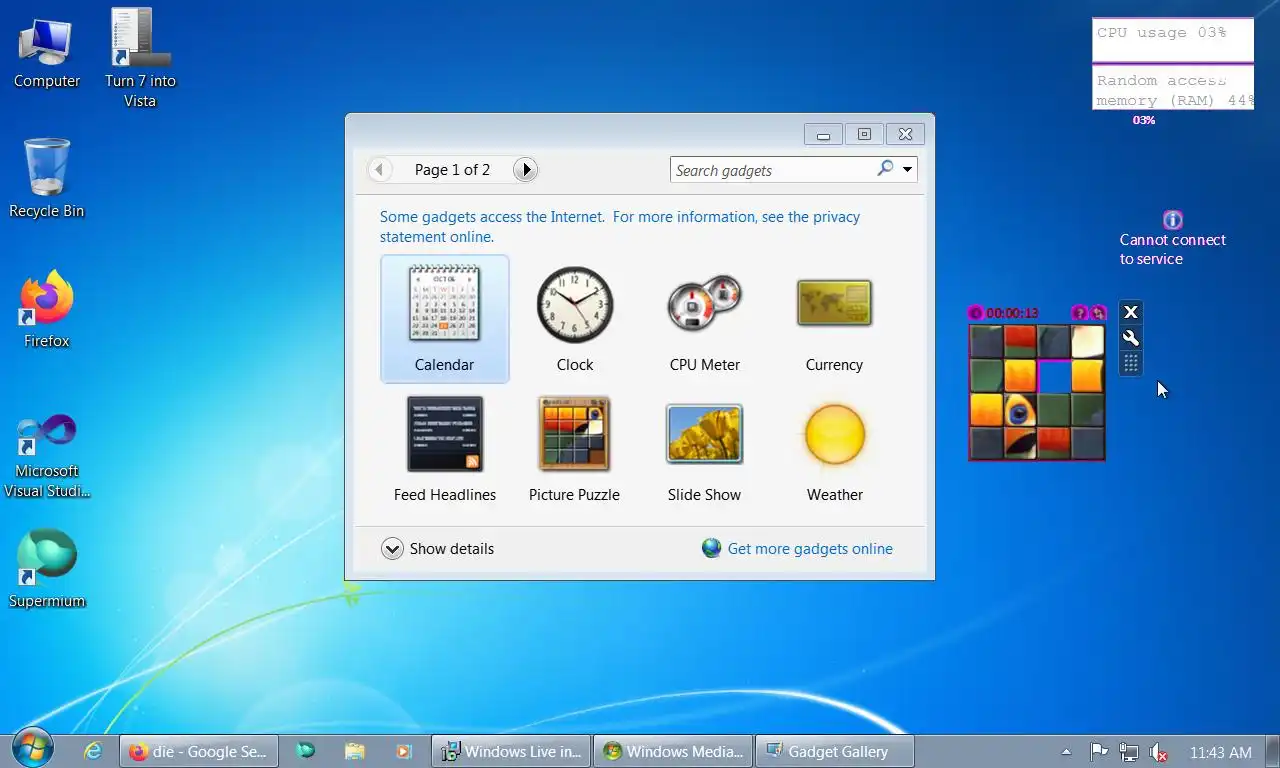This screenshot has width=1280, height=768.
Task: Click the white puzzle tile
Action: pos(1087,342)
